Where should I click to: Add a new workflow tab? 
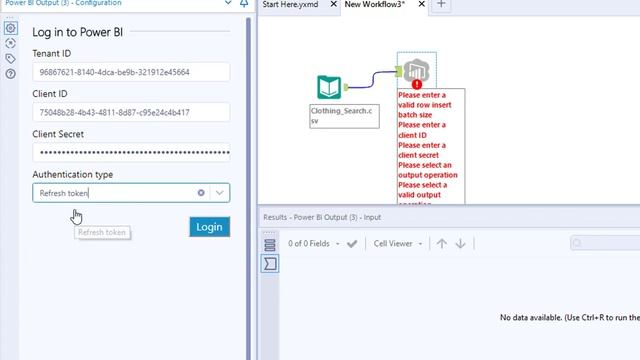(x=441, y=4)
